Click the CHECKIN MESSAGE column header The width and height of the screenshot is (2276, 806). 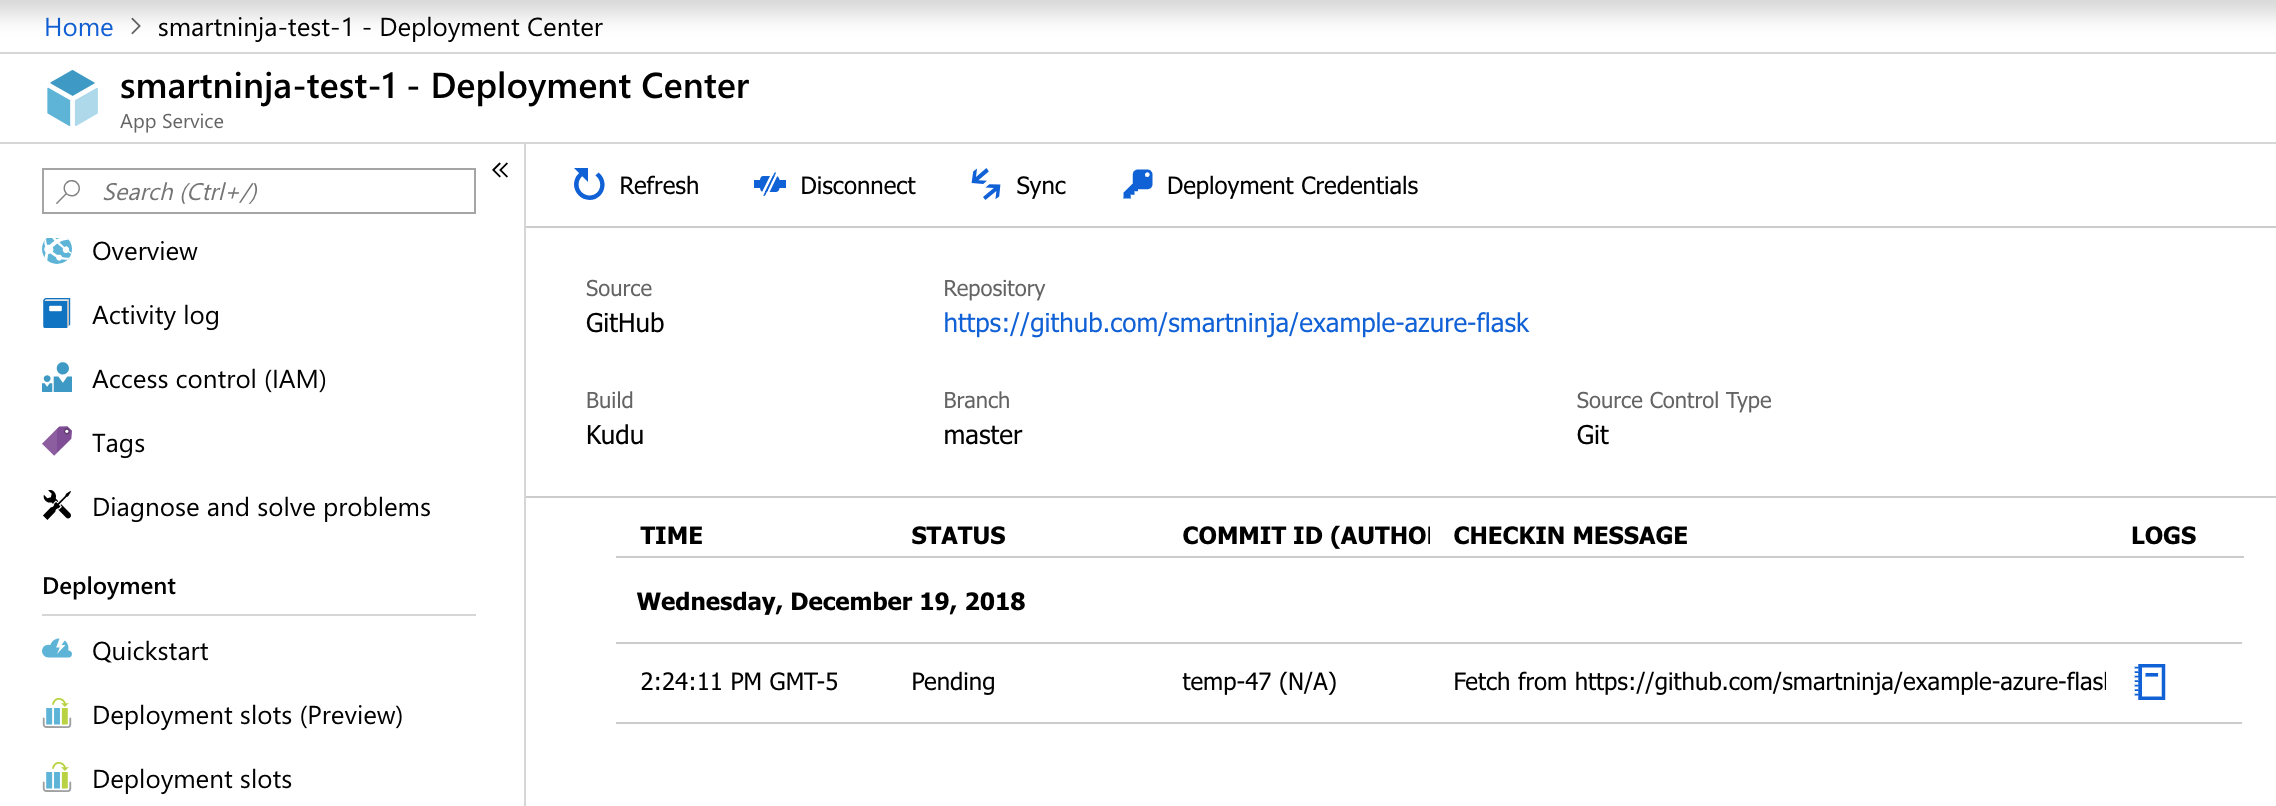tap(1570, 535)
